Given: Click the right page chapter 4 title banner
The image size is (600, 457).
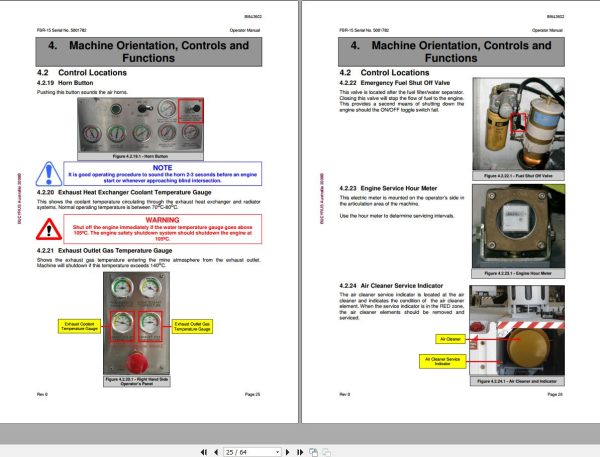Looking at the screenshot, I should pos(451,52).
